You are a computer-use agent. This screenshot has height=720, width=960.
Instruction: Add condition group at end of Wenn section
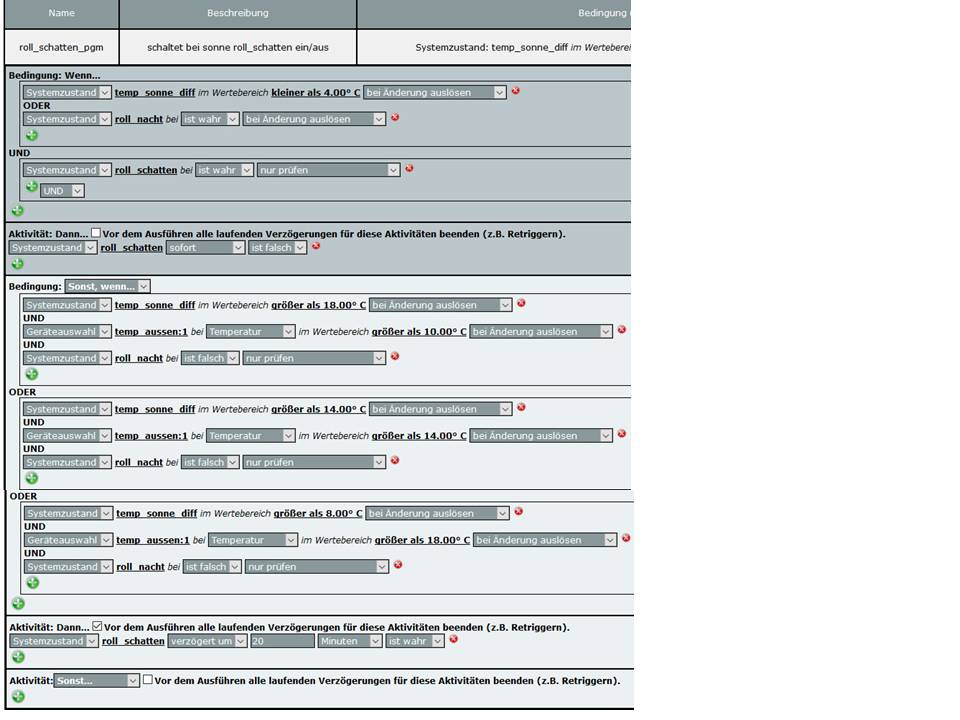(x=18, y=211)
